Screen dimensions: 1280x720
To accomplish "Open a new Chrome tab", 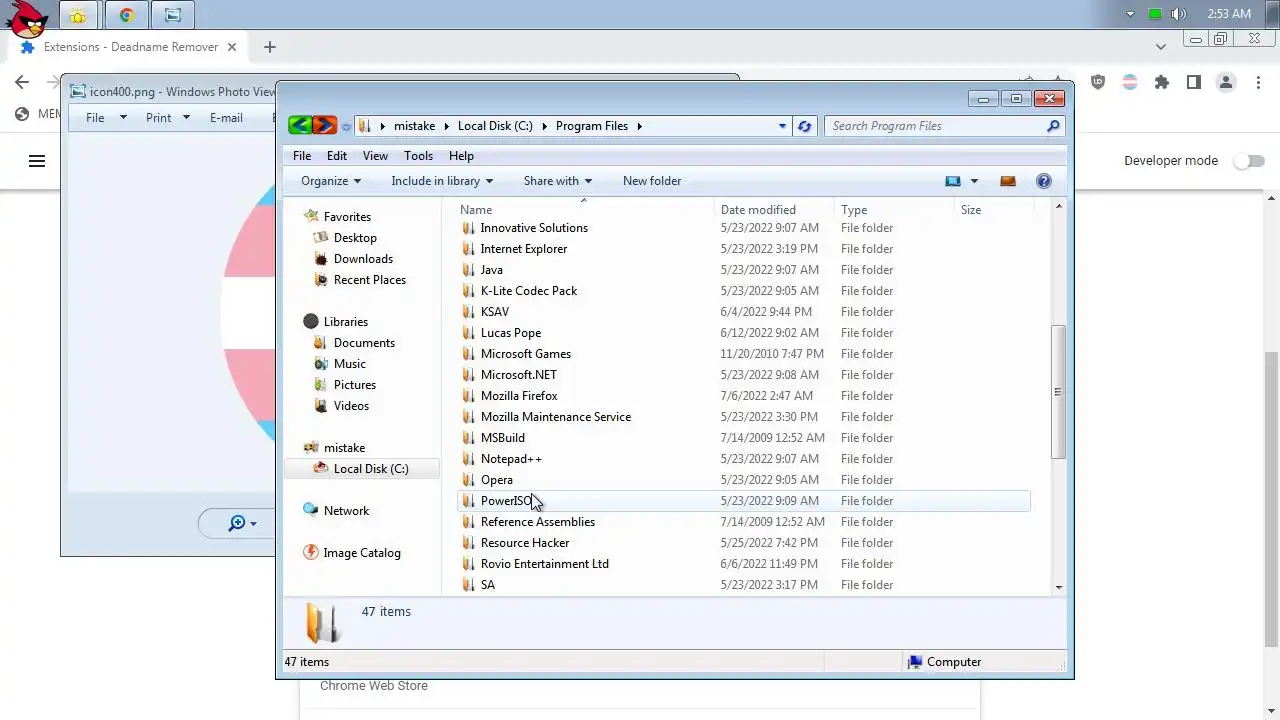I will point(269,47).
